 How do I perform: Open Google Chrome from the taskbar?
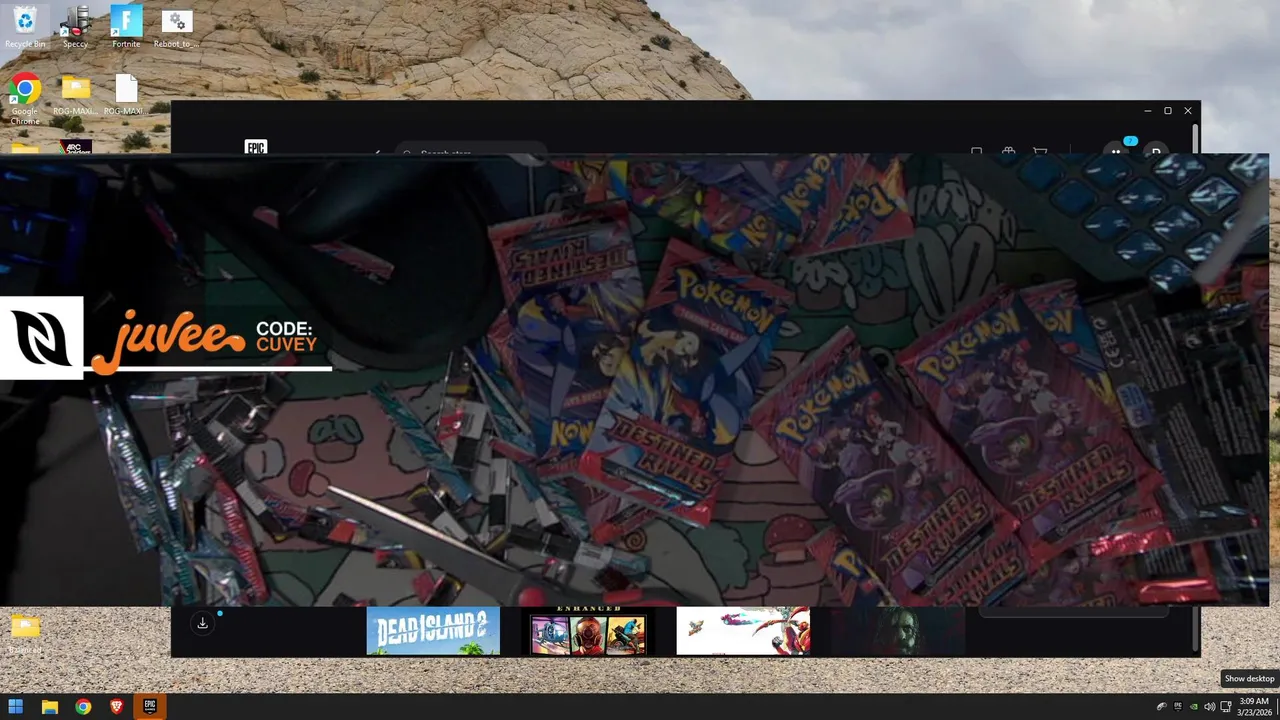pyautogui.click(x=83, y=707)
